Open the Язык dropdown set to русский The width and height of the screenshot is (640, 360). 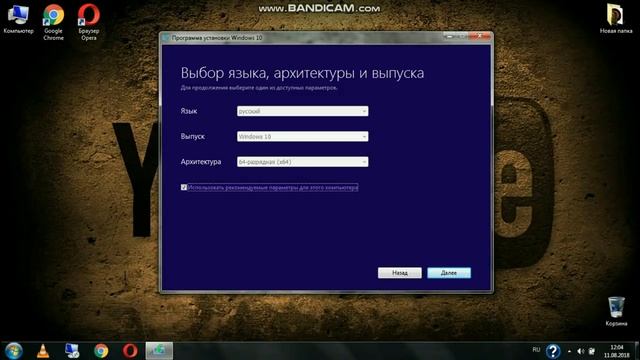302,111
